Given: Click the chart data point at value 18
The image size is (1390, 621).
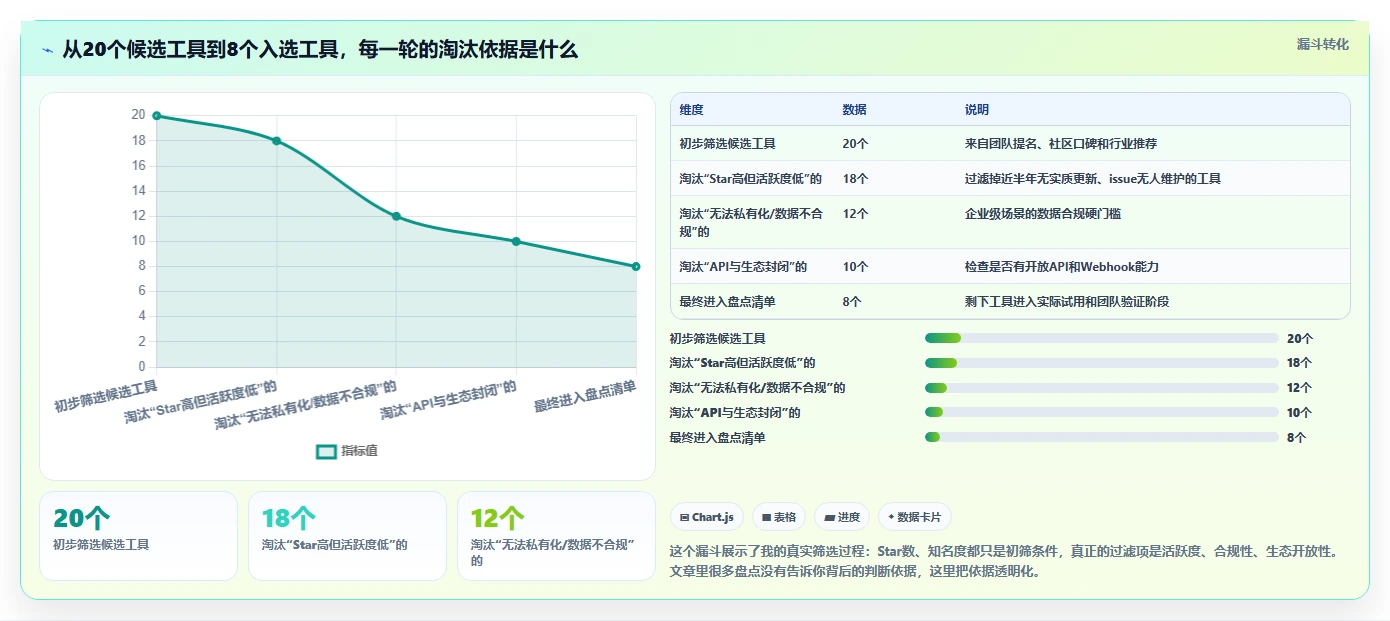Looking at the screenshot, I should (x=276, y=141).
